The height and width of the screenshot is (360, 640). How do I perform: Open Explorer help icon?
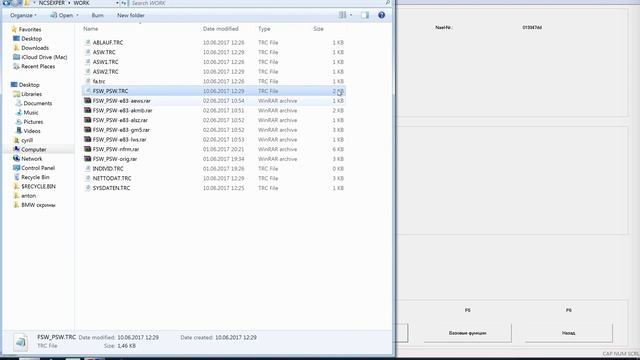(x=381, y=16)
